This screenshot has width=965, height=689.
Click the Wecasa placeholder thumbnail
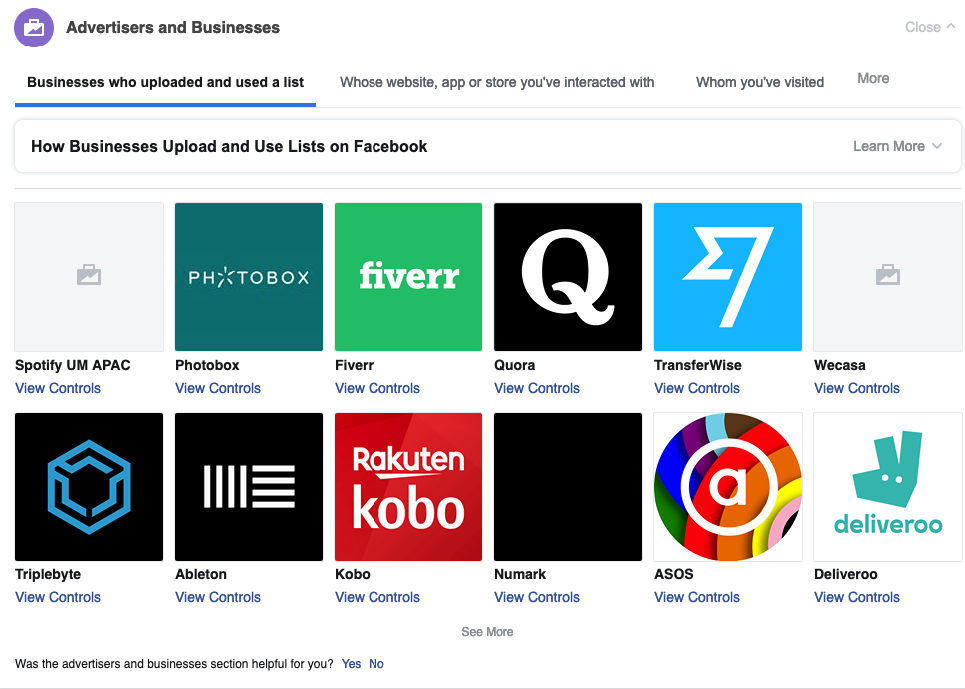point(888,277)
